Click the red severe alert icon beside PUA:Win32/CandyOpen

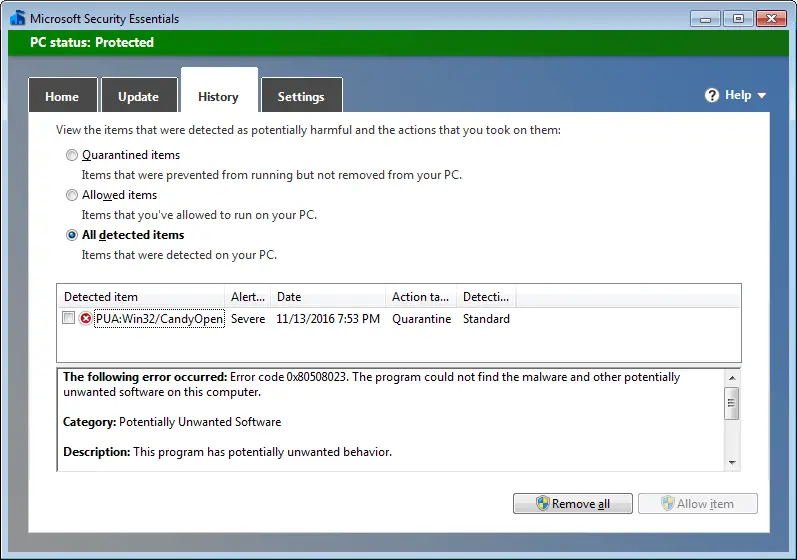[85, 319]
